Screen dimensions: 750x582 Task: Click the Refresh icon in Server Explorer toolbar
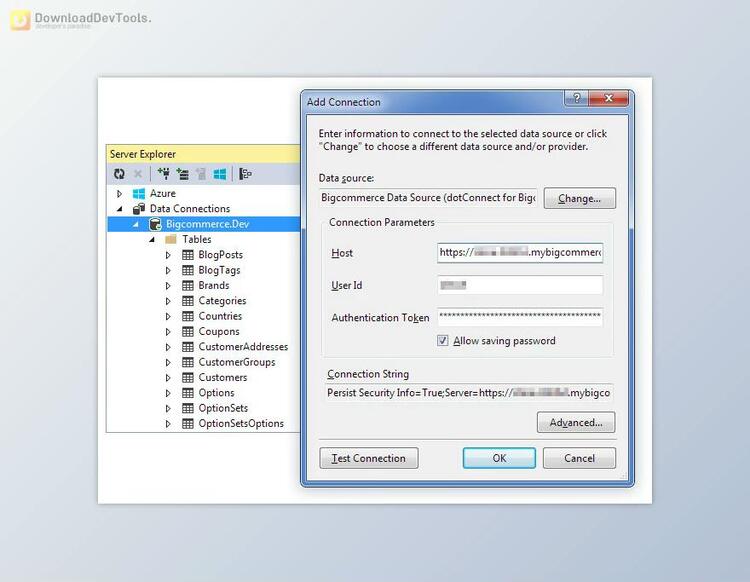pos(119,174)
